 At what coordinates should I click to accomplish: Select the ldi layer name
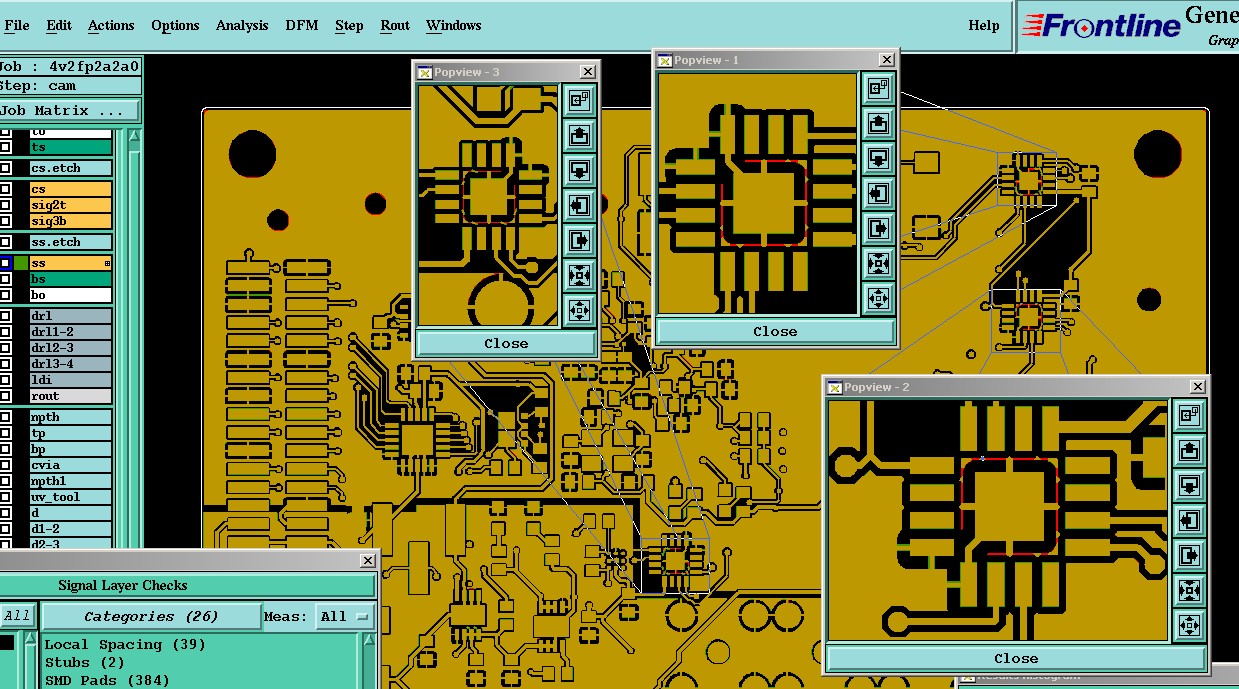click(x=70, y=380)
